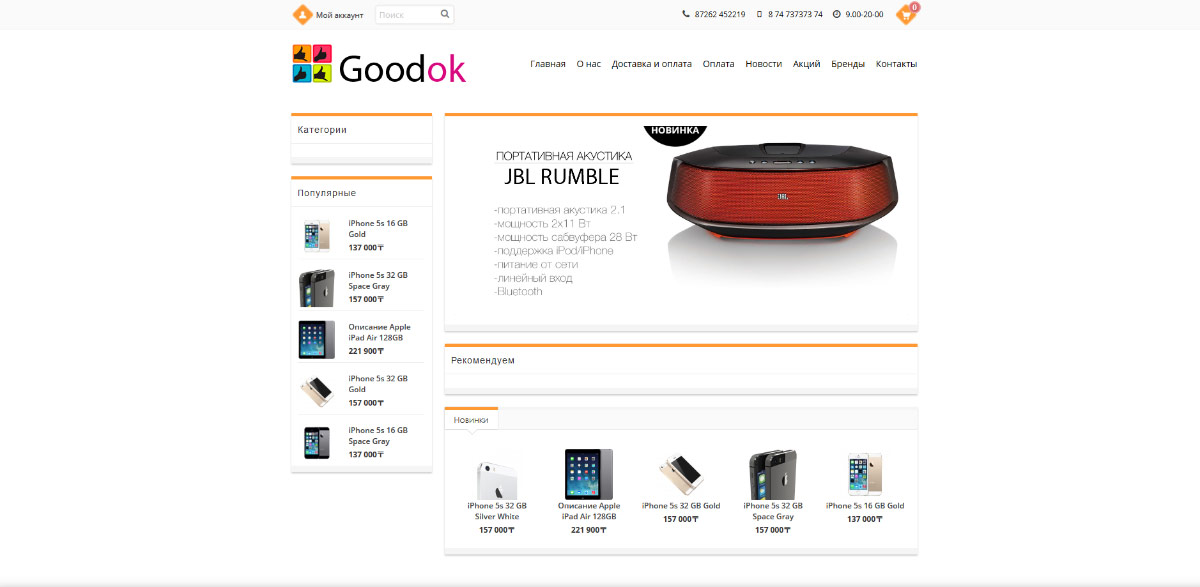Click the clock icon next to 9.00-20.00
The width and height of the screenshot is (1200, 587).
tap(836, 14)
